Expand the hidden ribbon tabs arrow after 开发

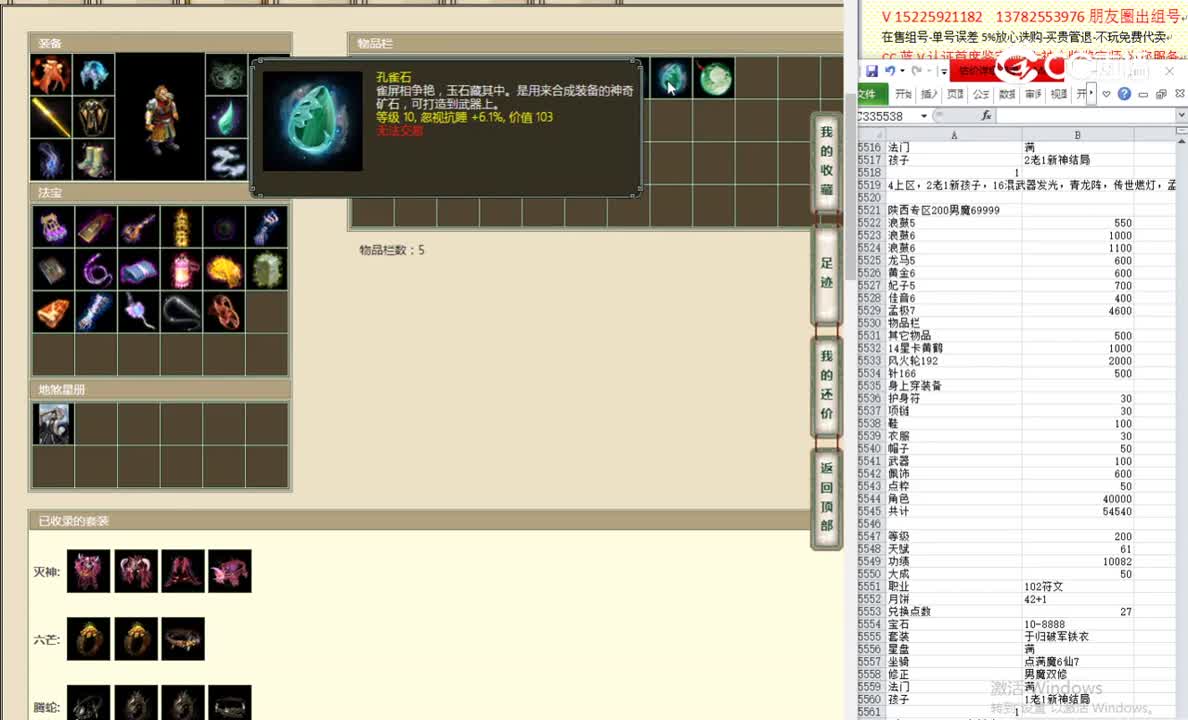tap(1090, 92)
